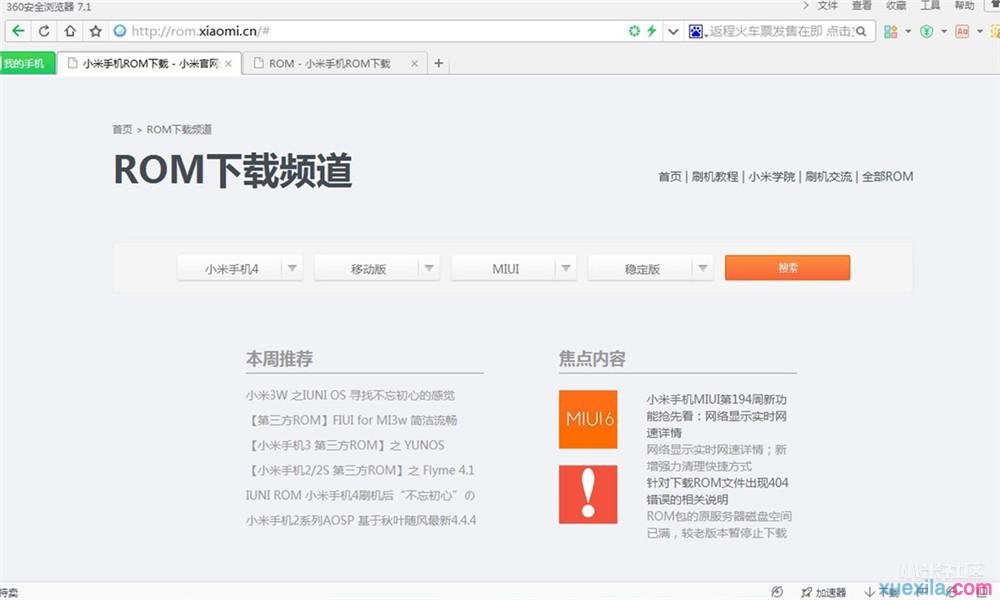Go to browser home page icon
The width and height of the screenshot is (1000, 600).
(70, 31)
